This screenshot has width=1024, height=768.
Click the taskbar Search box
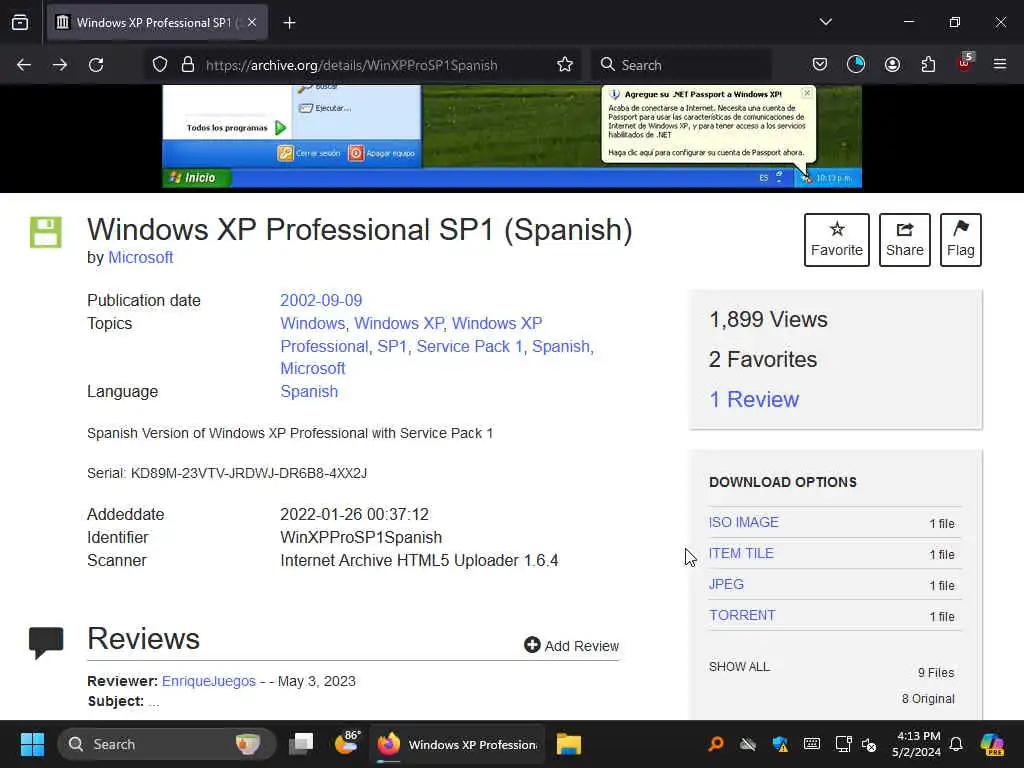click(167, 744)
